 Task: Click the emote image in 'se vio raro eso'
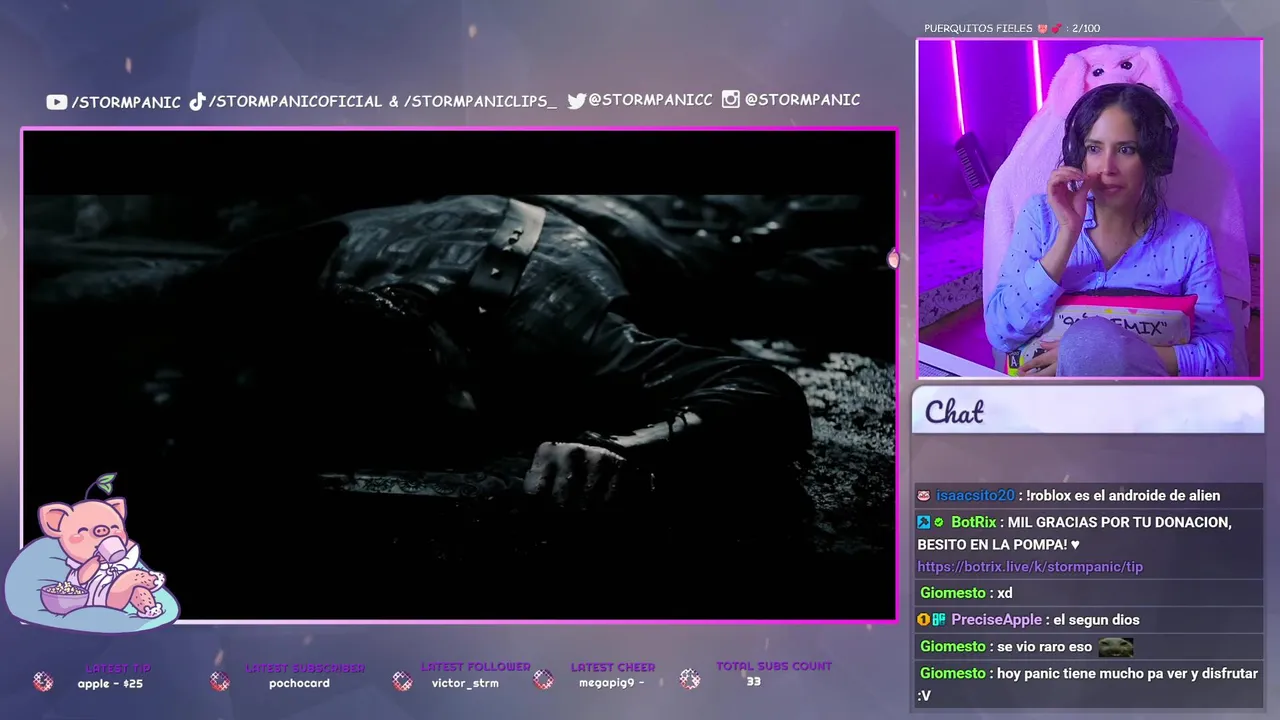pos(1116,647)
